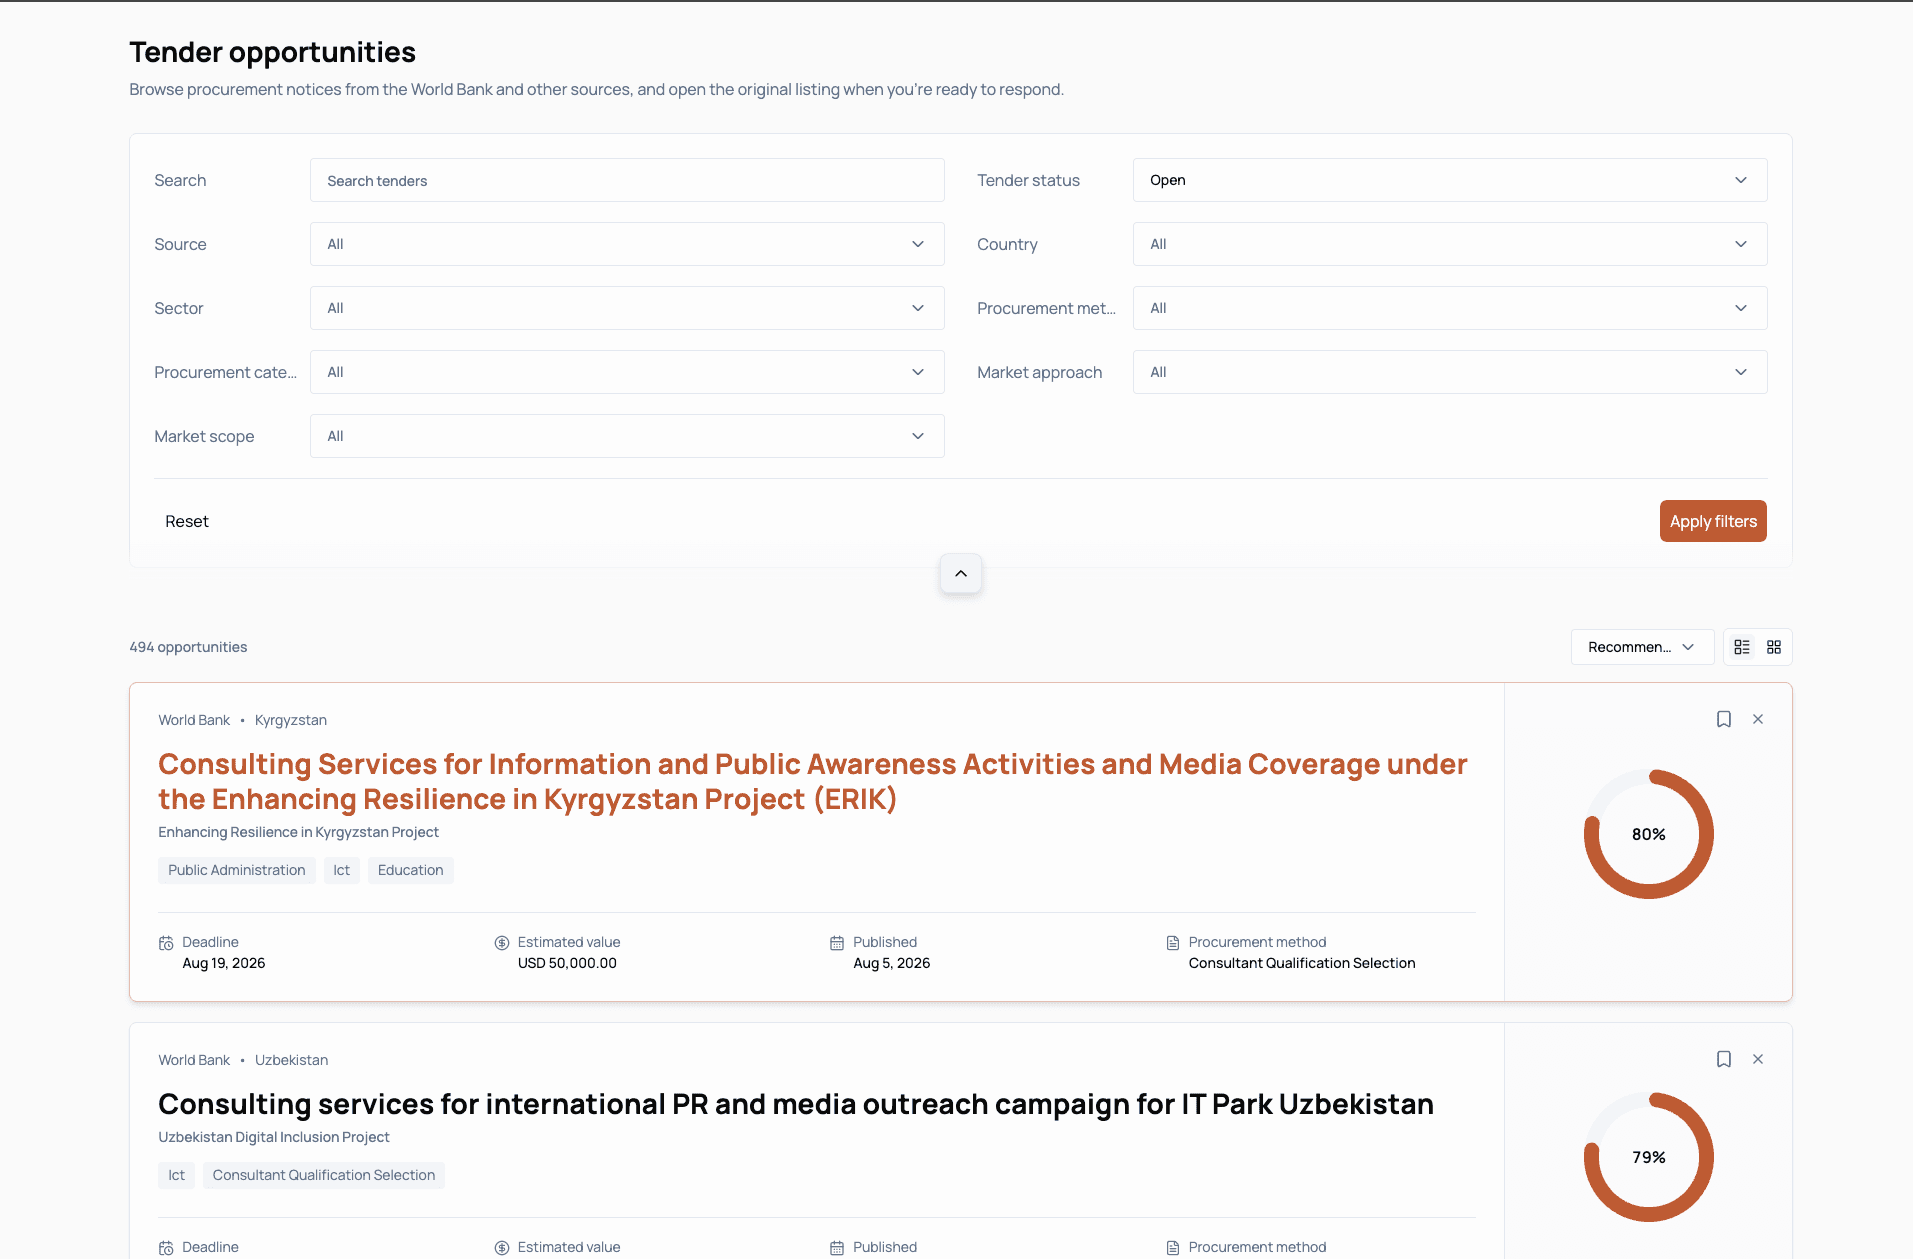This screenshot has height=1259, width=1913.
Task: Click the USD 50,000.00 estimated value
Action: coord(567,963)
